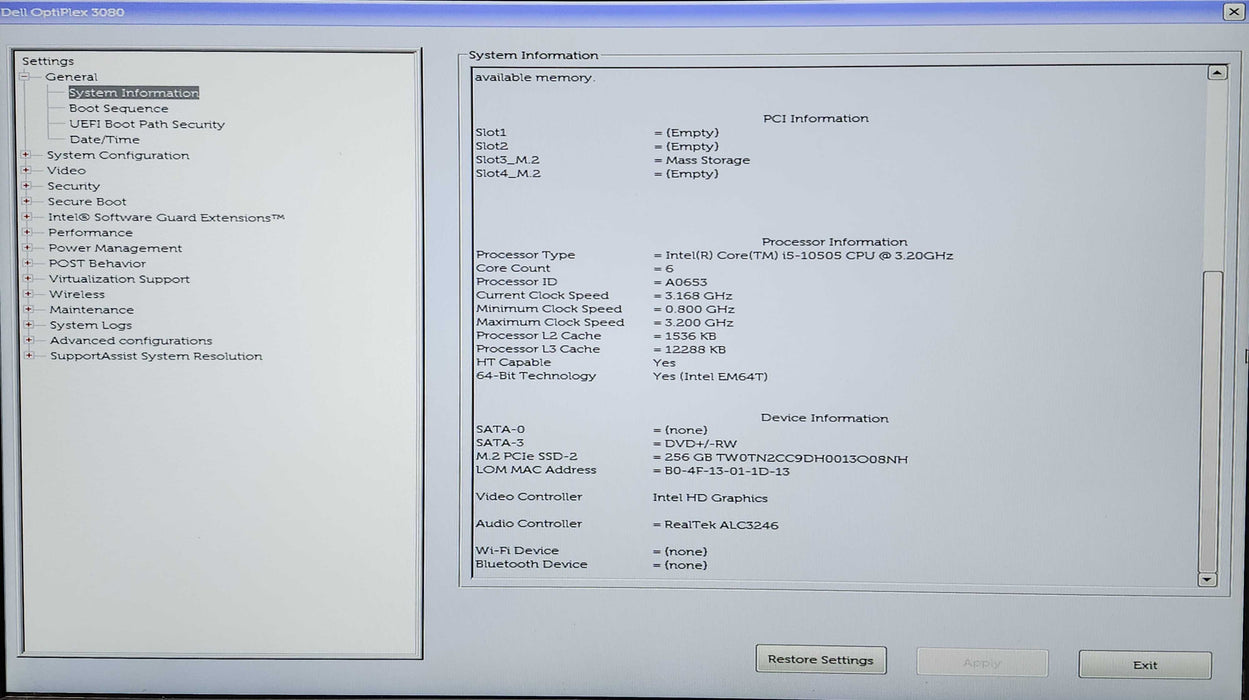Select Security category label
Image resolution: width=1249 pixels, height=700 pixels.
click(73, 186)
